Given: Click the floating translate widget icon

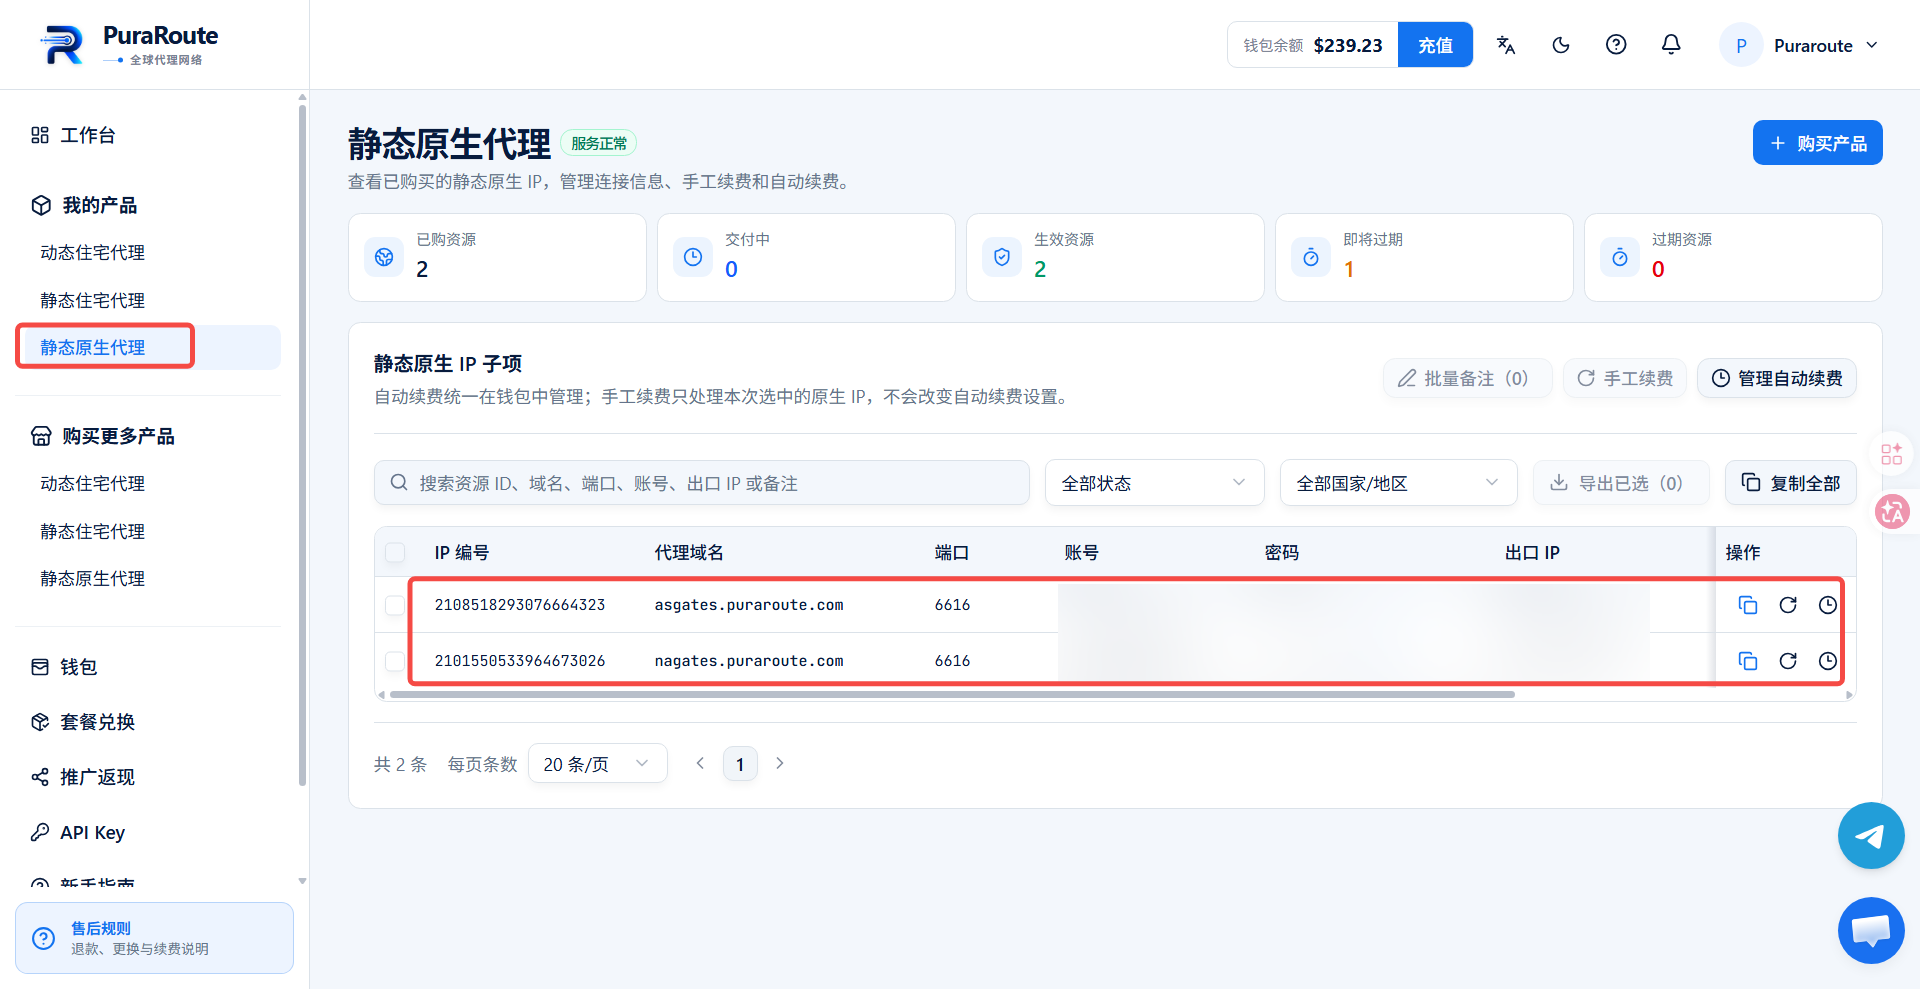Looking at the screenshot, I should (x=1892, y=512).
